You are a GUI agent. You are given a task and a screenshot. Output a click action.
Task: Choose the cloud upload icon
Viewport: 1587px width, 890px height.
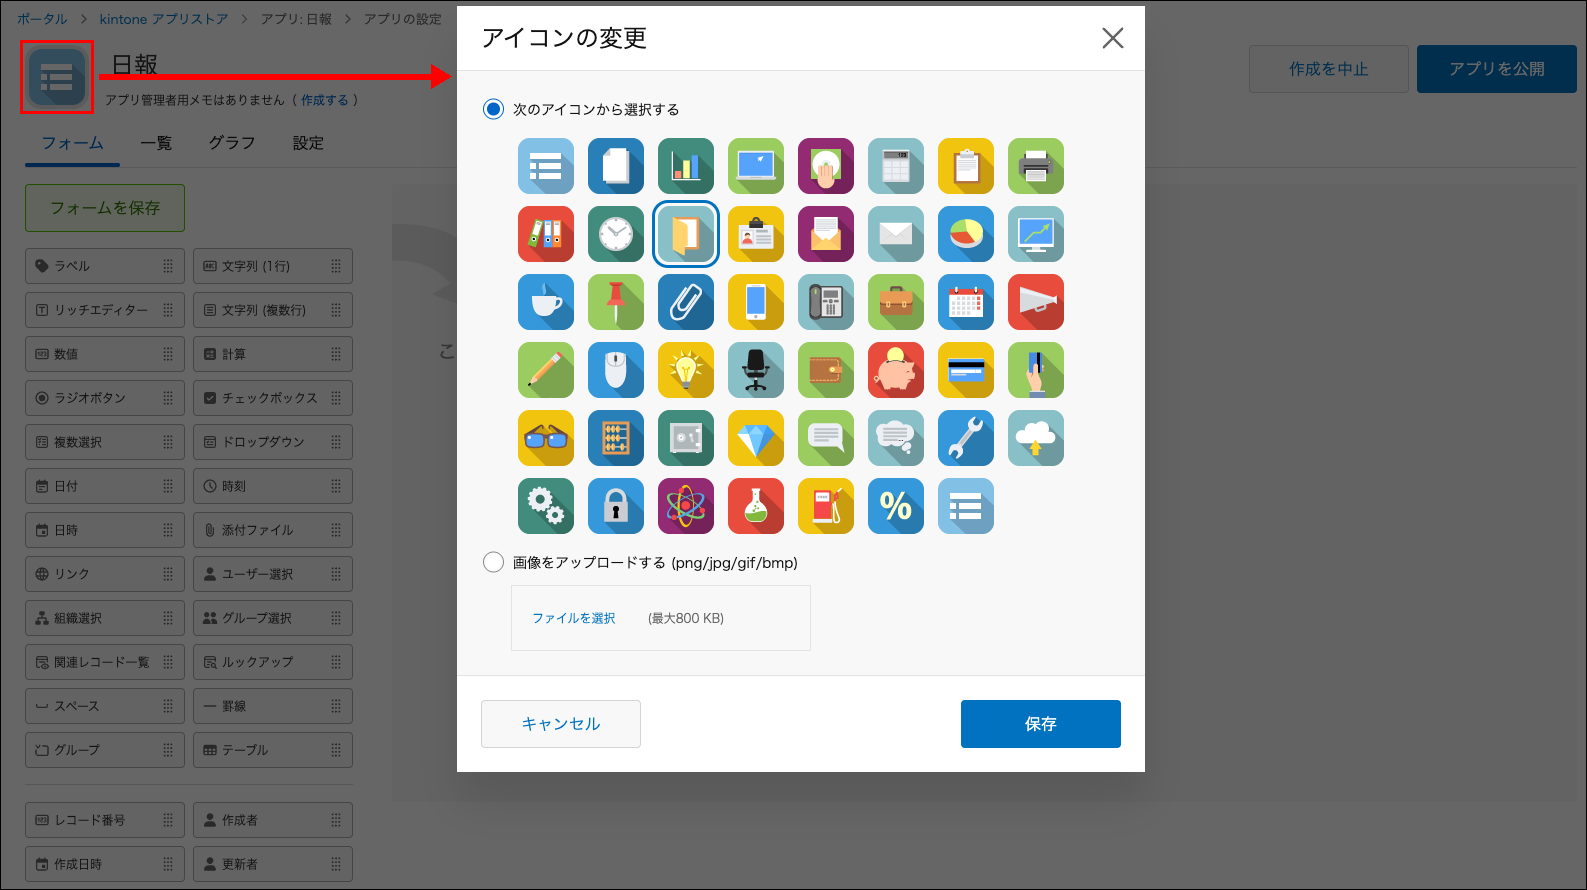pyautogui.click(x=1036, y=438)
